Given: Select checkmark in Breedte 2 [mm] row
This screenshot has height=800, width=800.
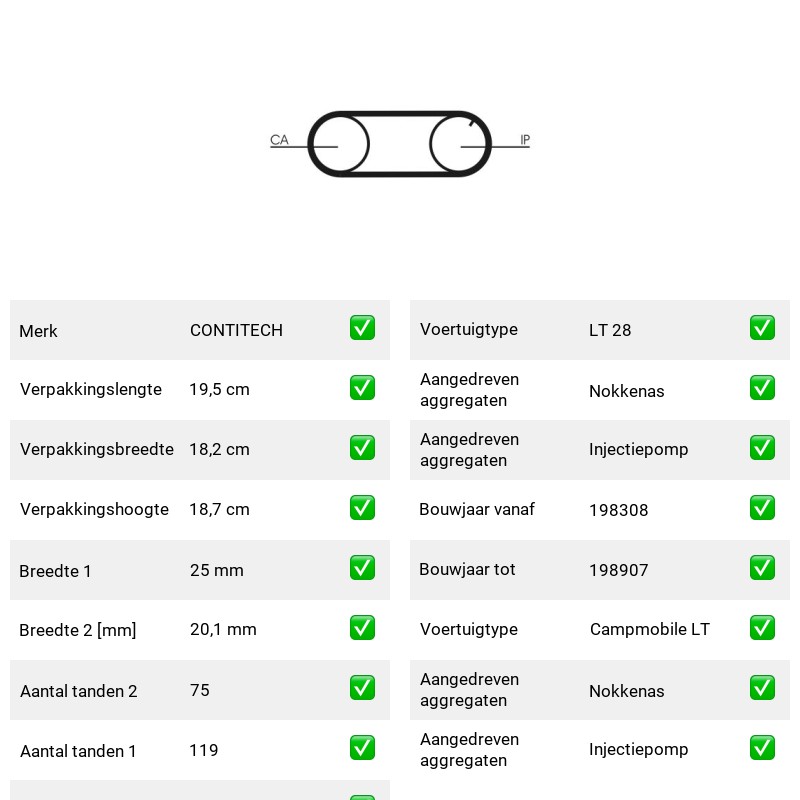Looking at the screenshot, I should [x=362, y=628].
